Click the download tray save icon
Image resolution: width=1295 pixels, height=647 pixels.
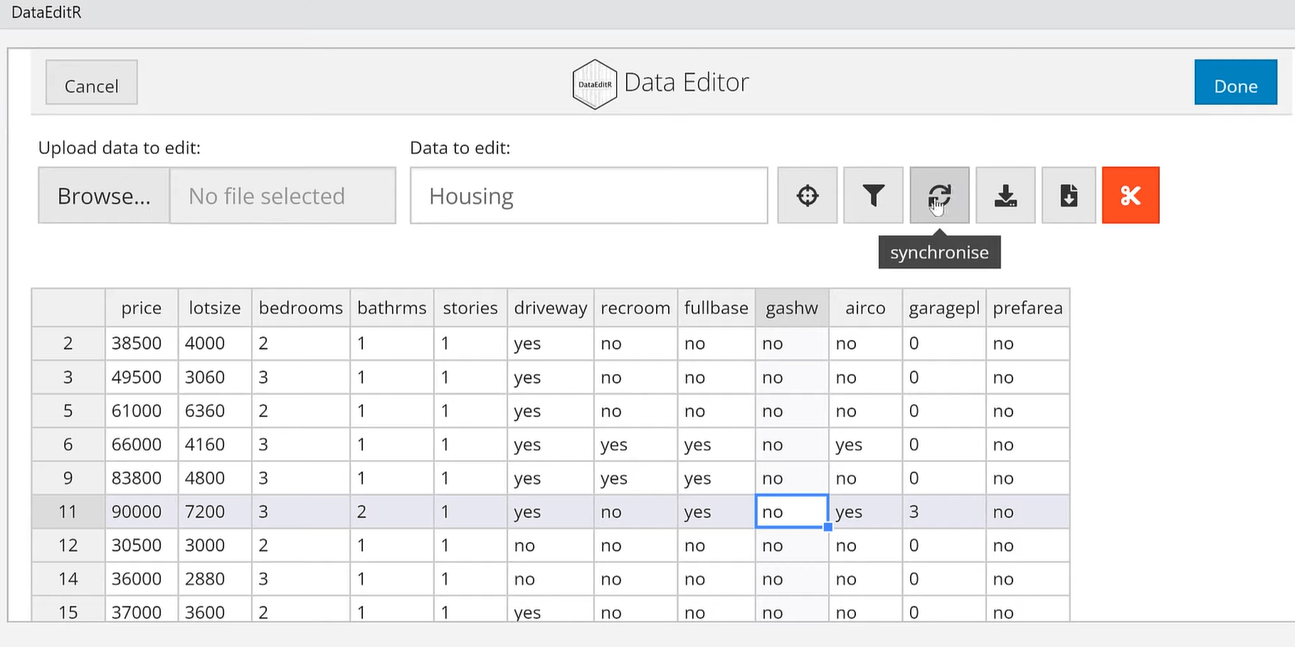pyautogui.click(x=1005, y=195)
